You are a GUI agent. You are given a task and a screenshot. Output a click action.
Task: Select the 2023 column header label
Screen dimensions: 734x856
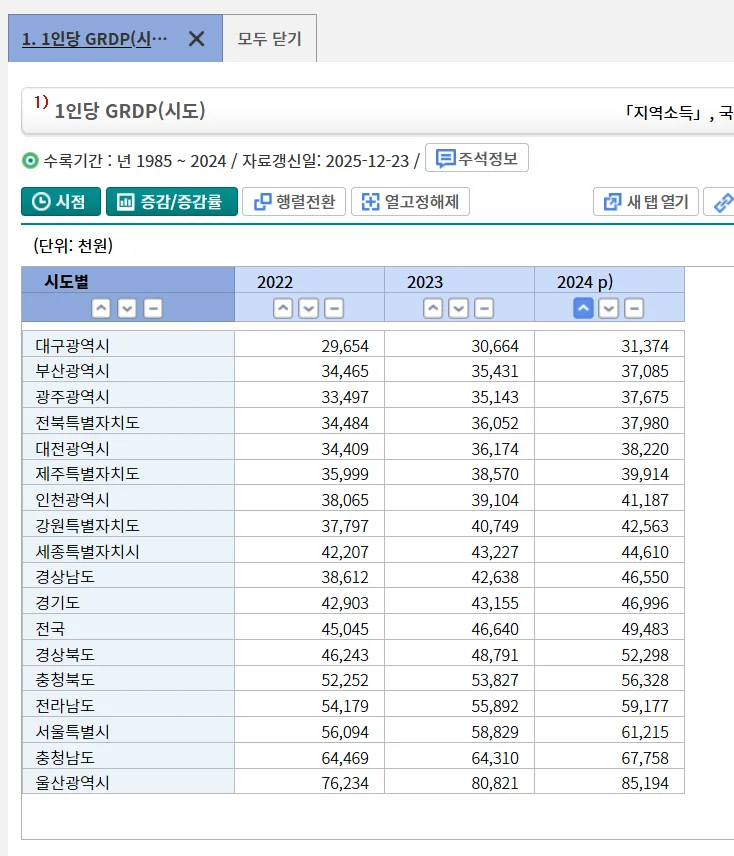pos(425,282)
